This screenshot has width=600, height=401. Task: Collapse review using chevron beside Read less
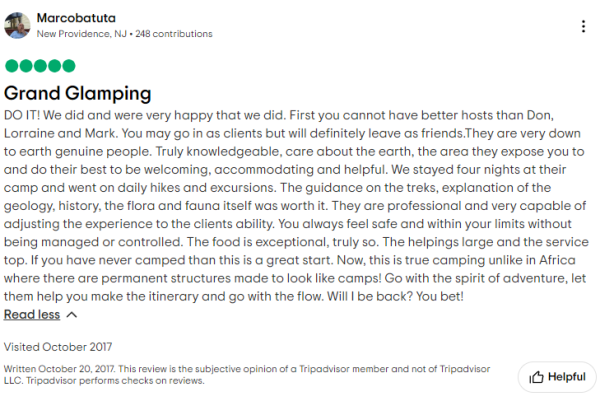pos(70,315)
